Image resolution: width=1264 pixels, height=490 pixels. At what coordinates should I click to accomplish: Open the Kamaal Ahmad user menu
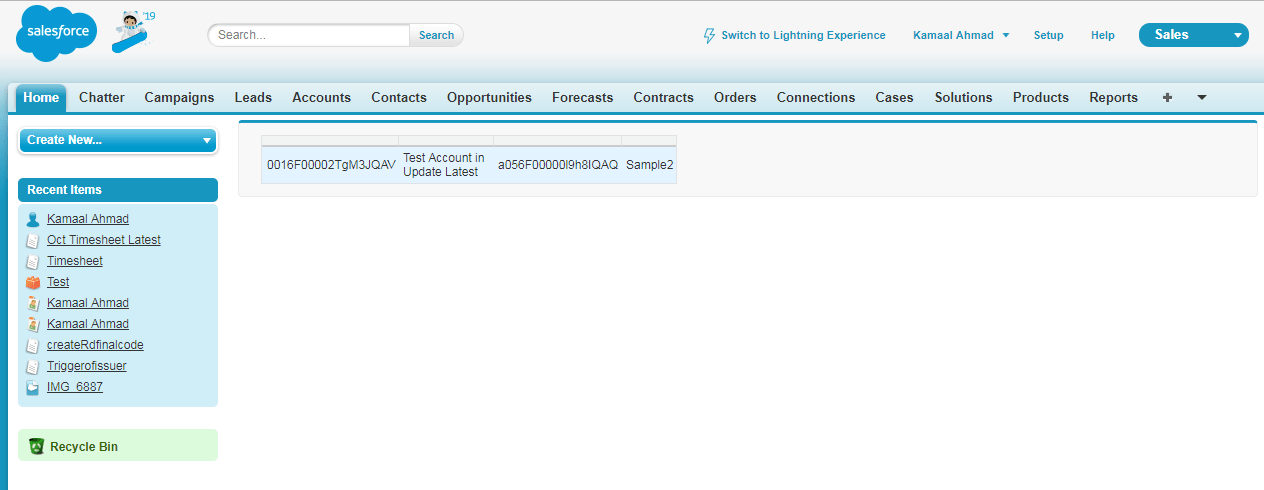960,35
